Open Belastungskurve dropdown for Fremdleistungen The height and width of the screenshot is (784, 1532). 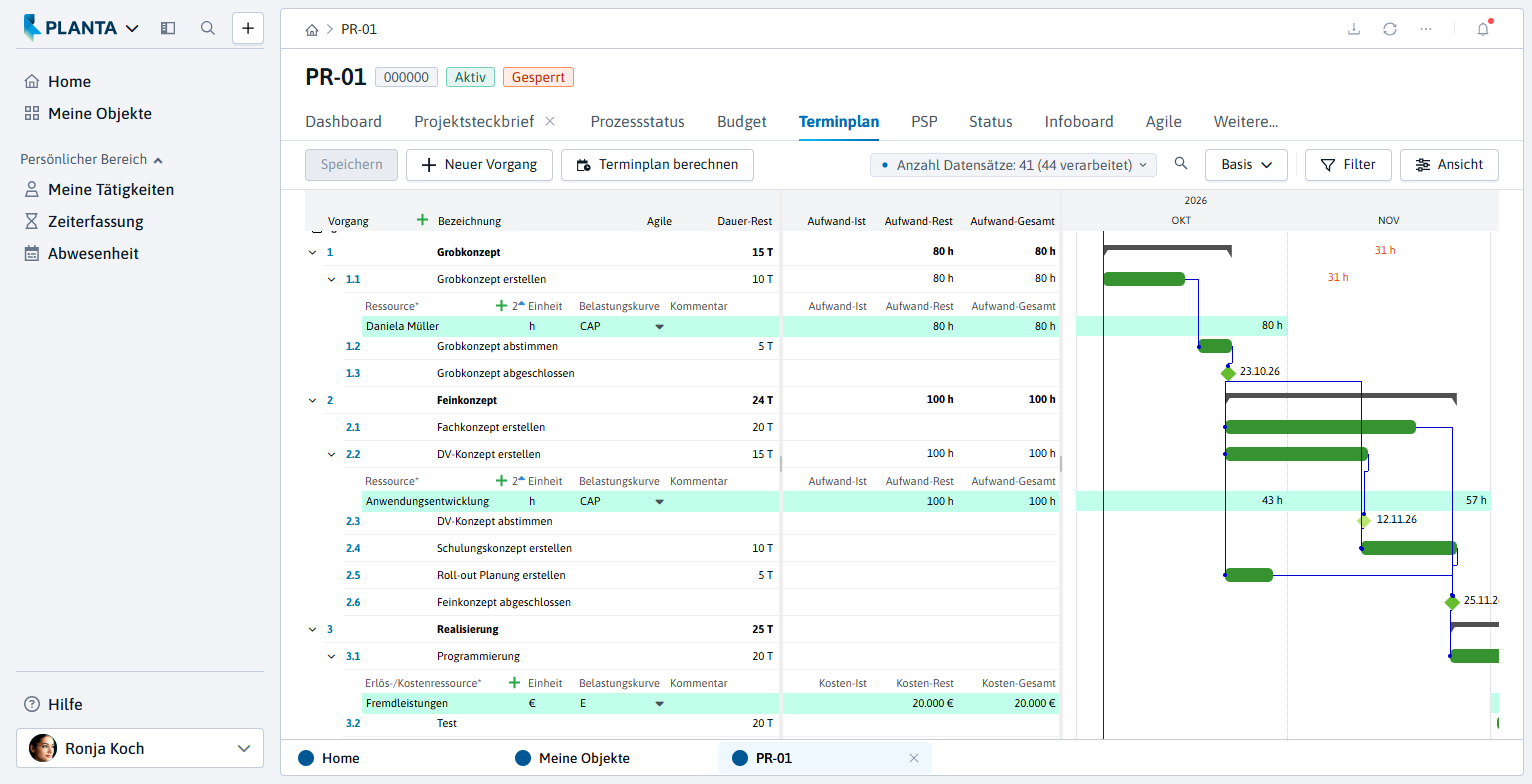pyautogui.click(x=659, y=703)
